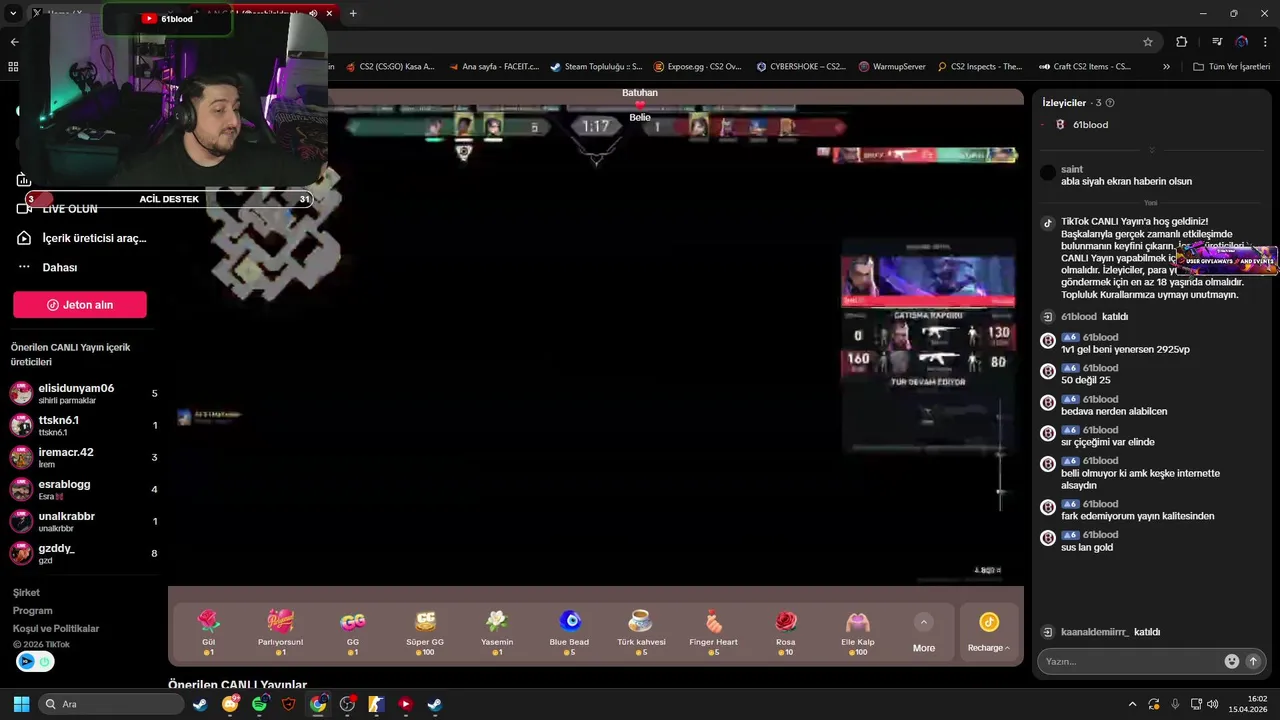Open İzleyiciler info help icon

pos(1110,103)
